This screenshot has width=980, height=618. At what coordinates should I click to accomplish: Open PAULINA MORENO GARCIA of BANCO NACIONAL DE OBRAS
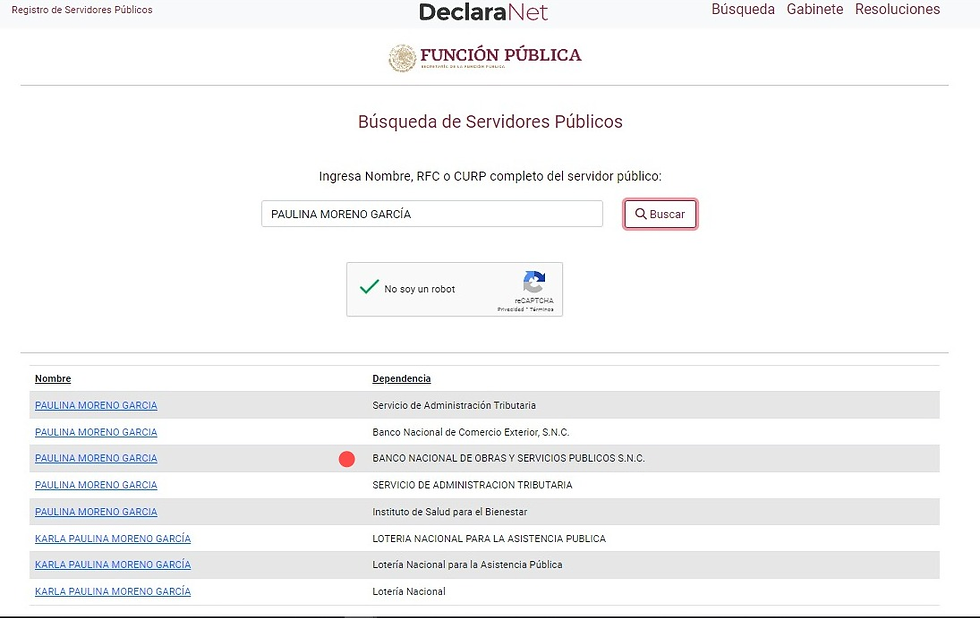coord(96,458)
